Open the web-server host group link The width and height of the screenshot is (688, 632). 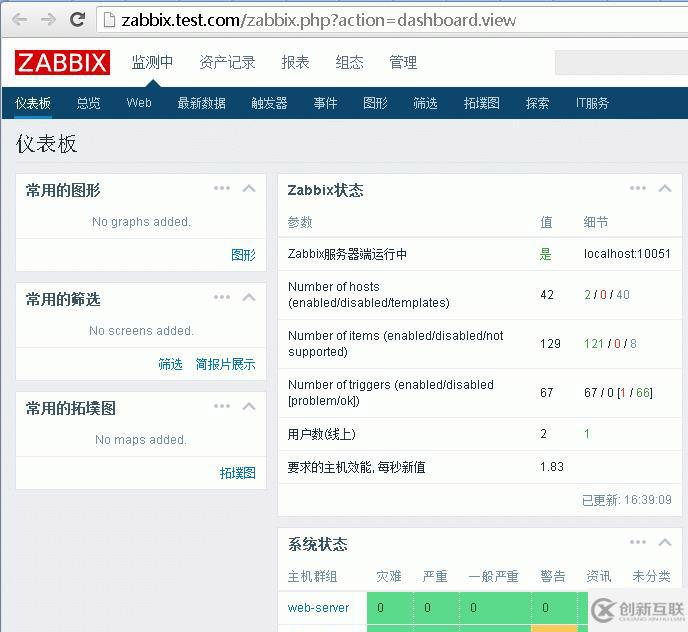pyautogui.click(x=318, y=608)
